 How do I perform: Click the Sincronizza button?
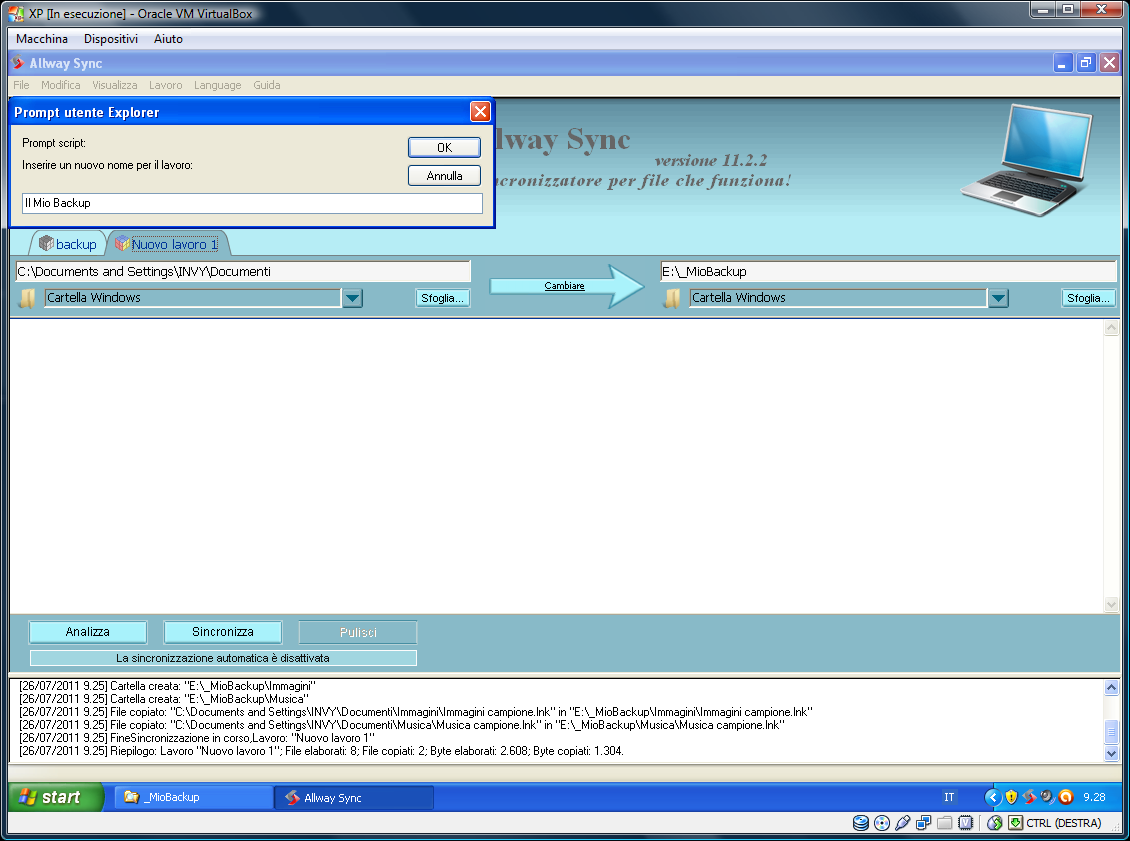pyautogui.click(x=223, y=632)
